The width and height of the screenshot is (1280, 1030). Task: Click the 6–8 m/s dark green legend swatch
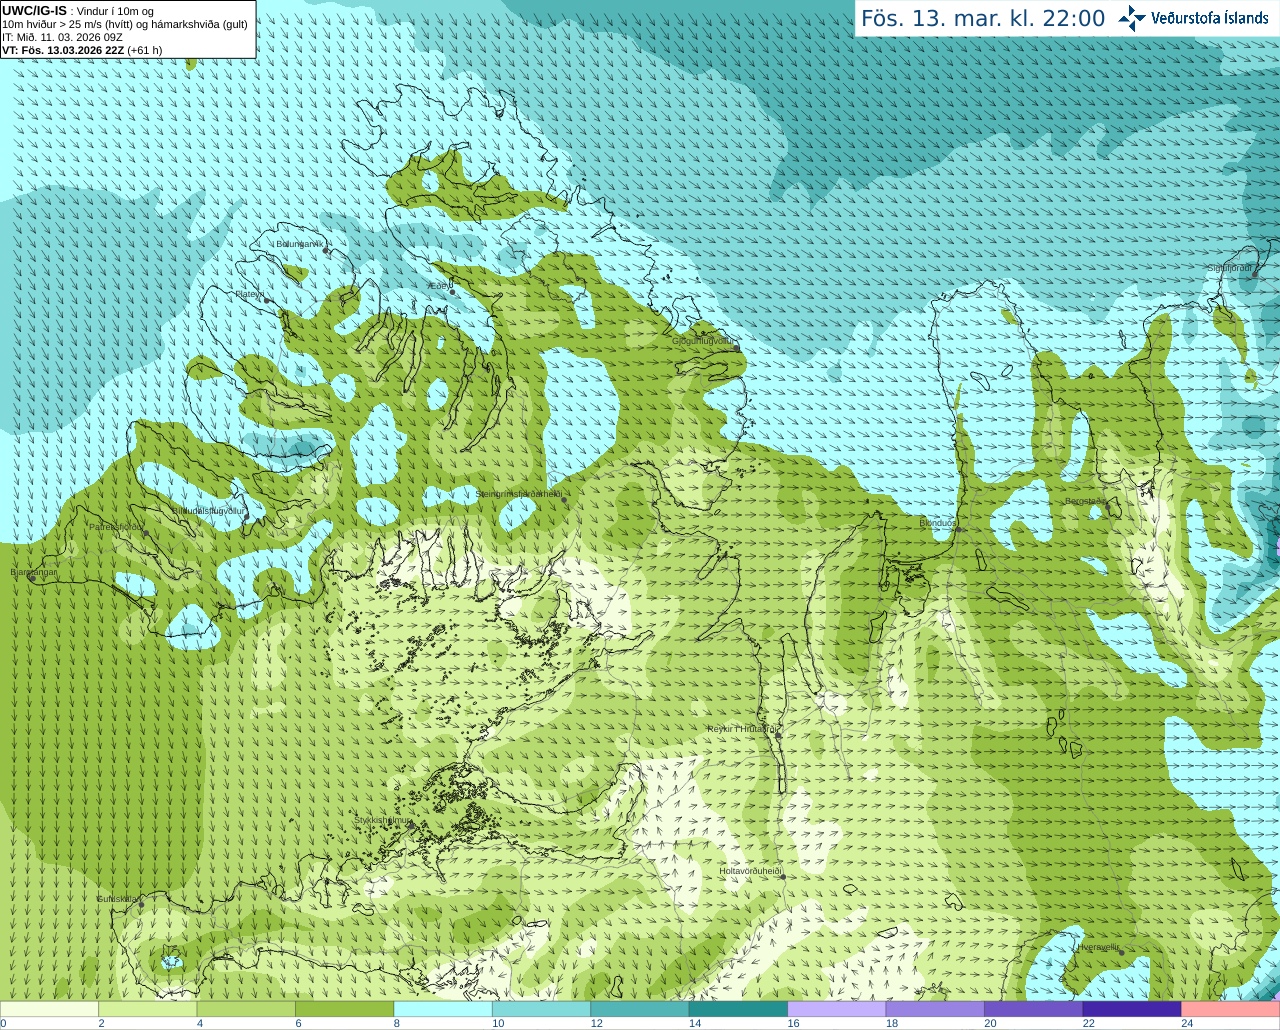click(x=345, y=1009)
